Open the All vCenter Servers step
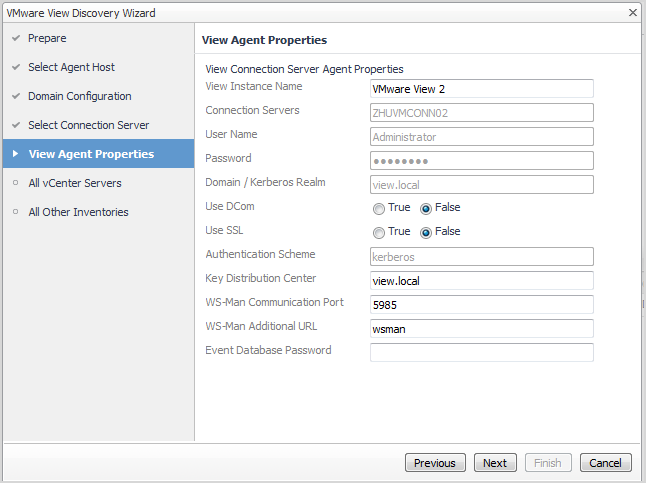This screenshot has width=646, height=483. pos(75,183)
